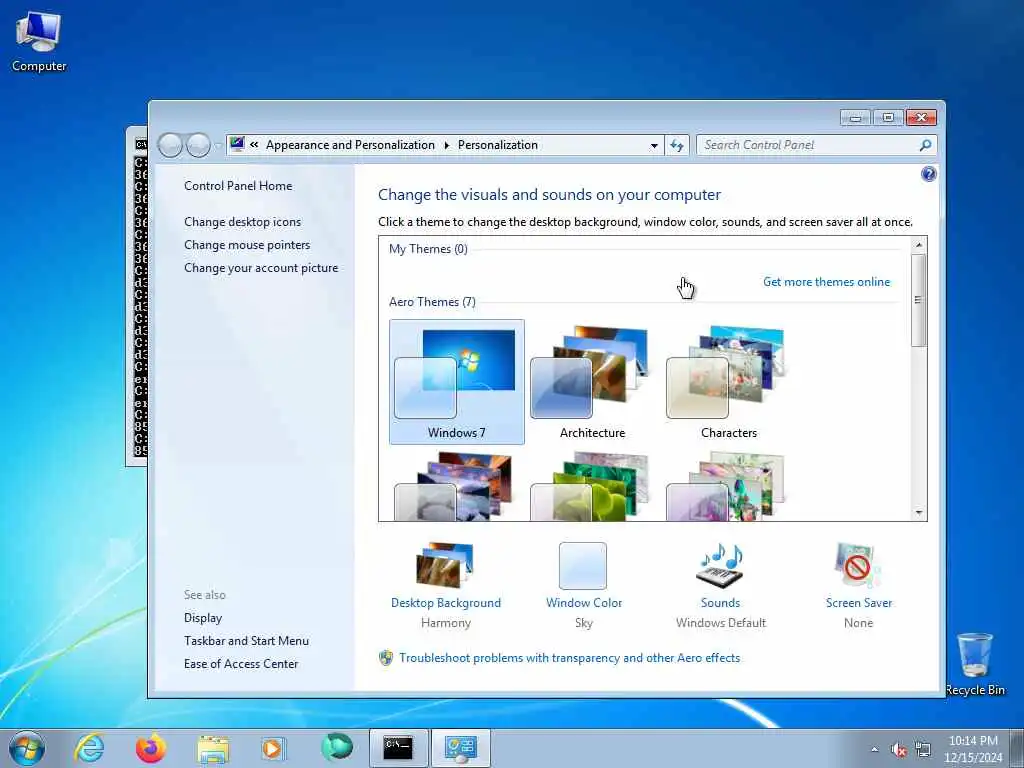1024x768 pixels.
Task: Click the Screen Saver label link
Action: (x=858, y=603)
